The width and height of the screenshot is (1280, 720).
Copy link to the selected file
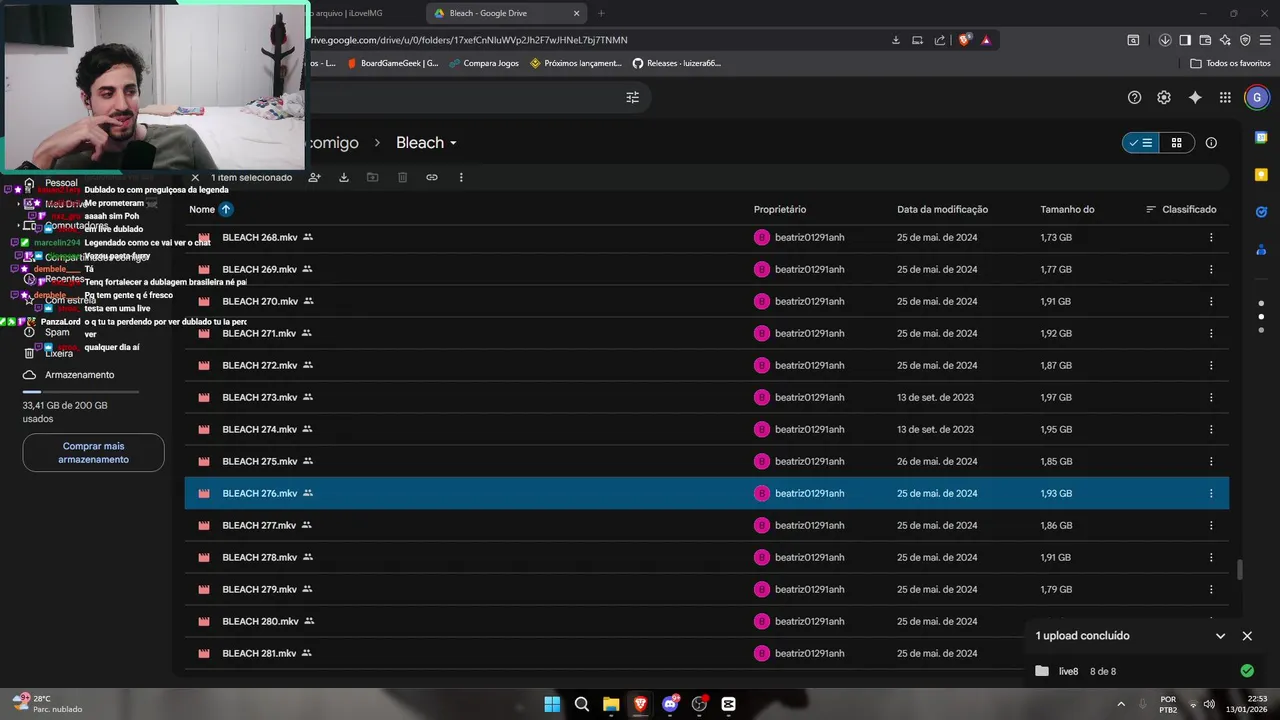[432, 177]
